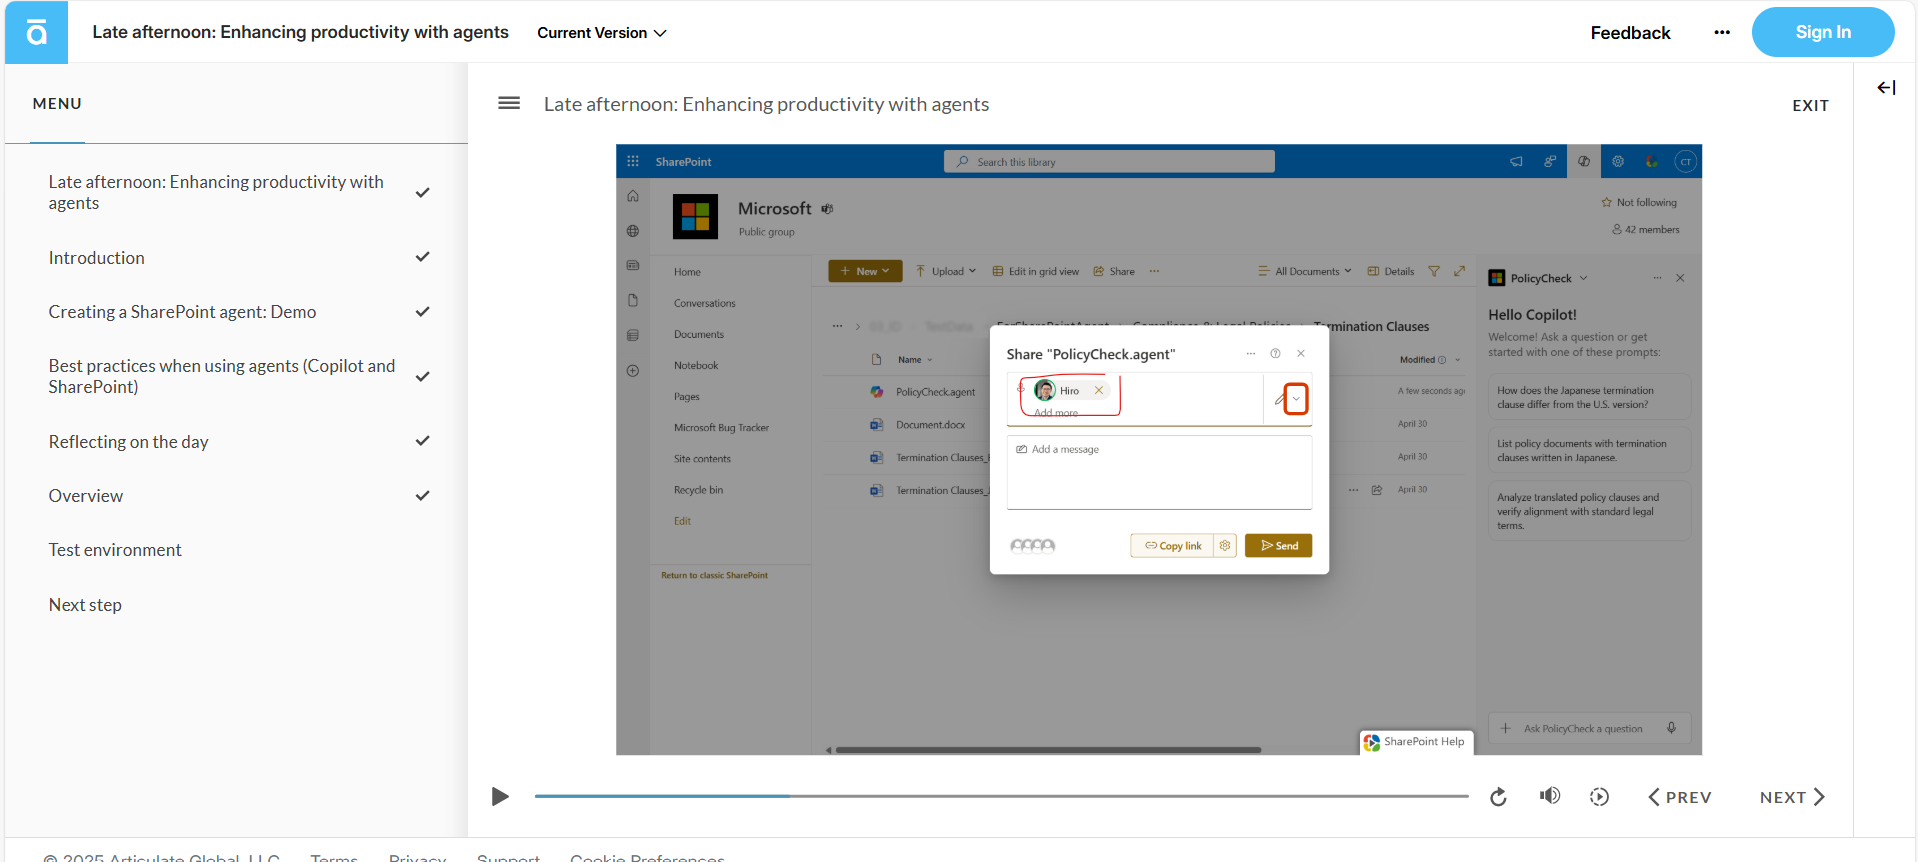Screen dimensions: 1918x862
Task: Open the Copilot icon in SharePoint header
Action: click(x=1584, y=161)
